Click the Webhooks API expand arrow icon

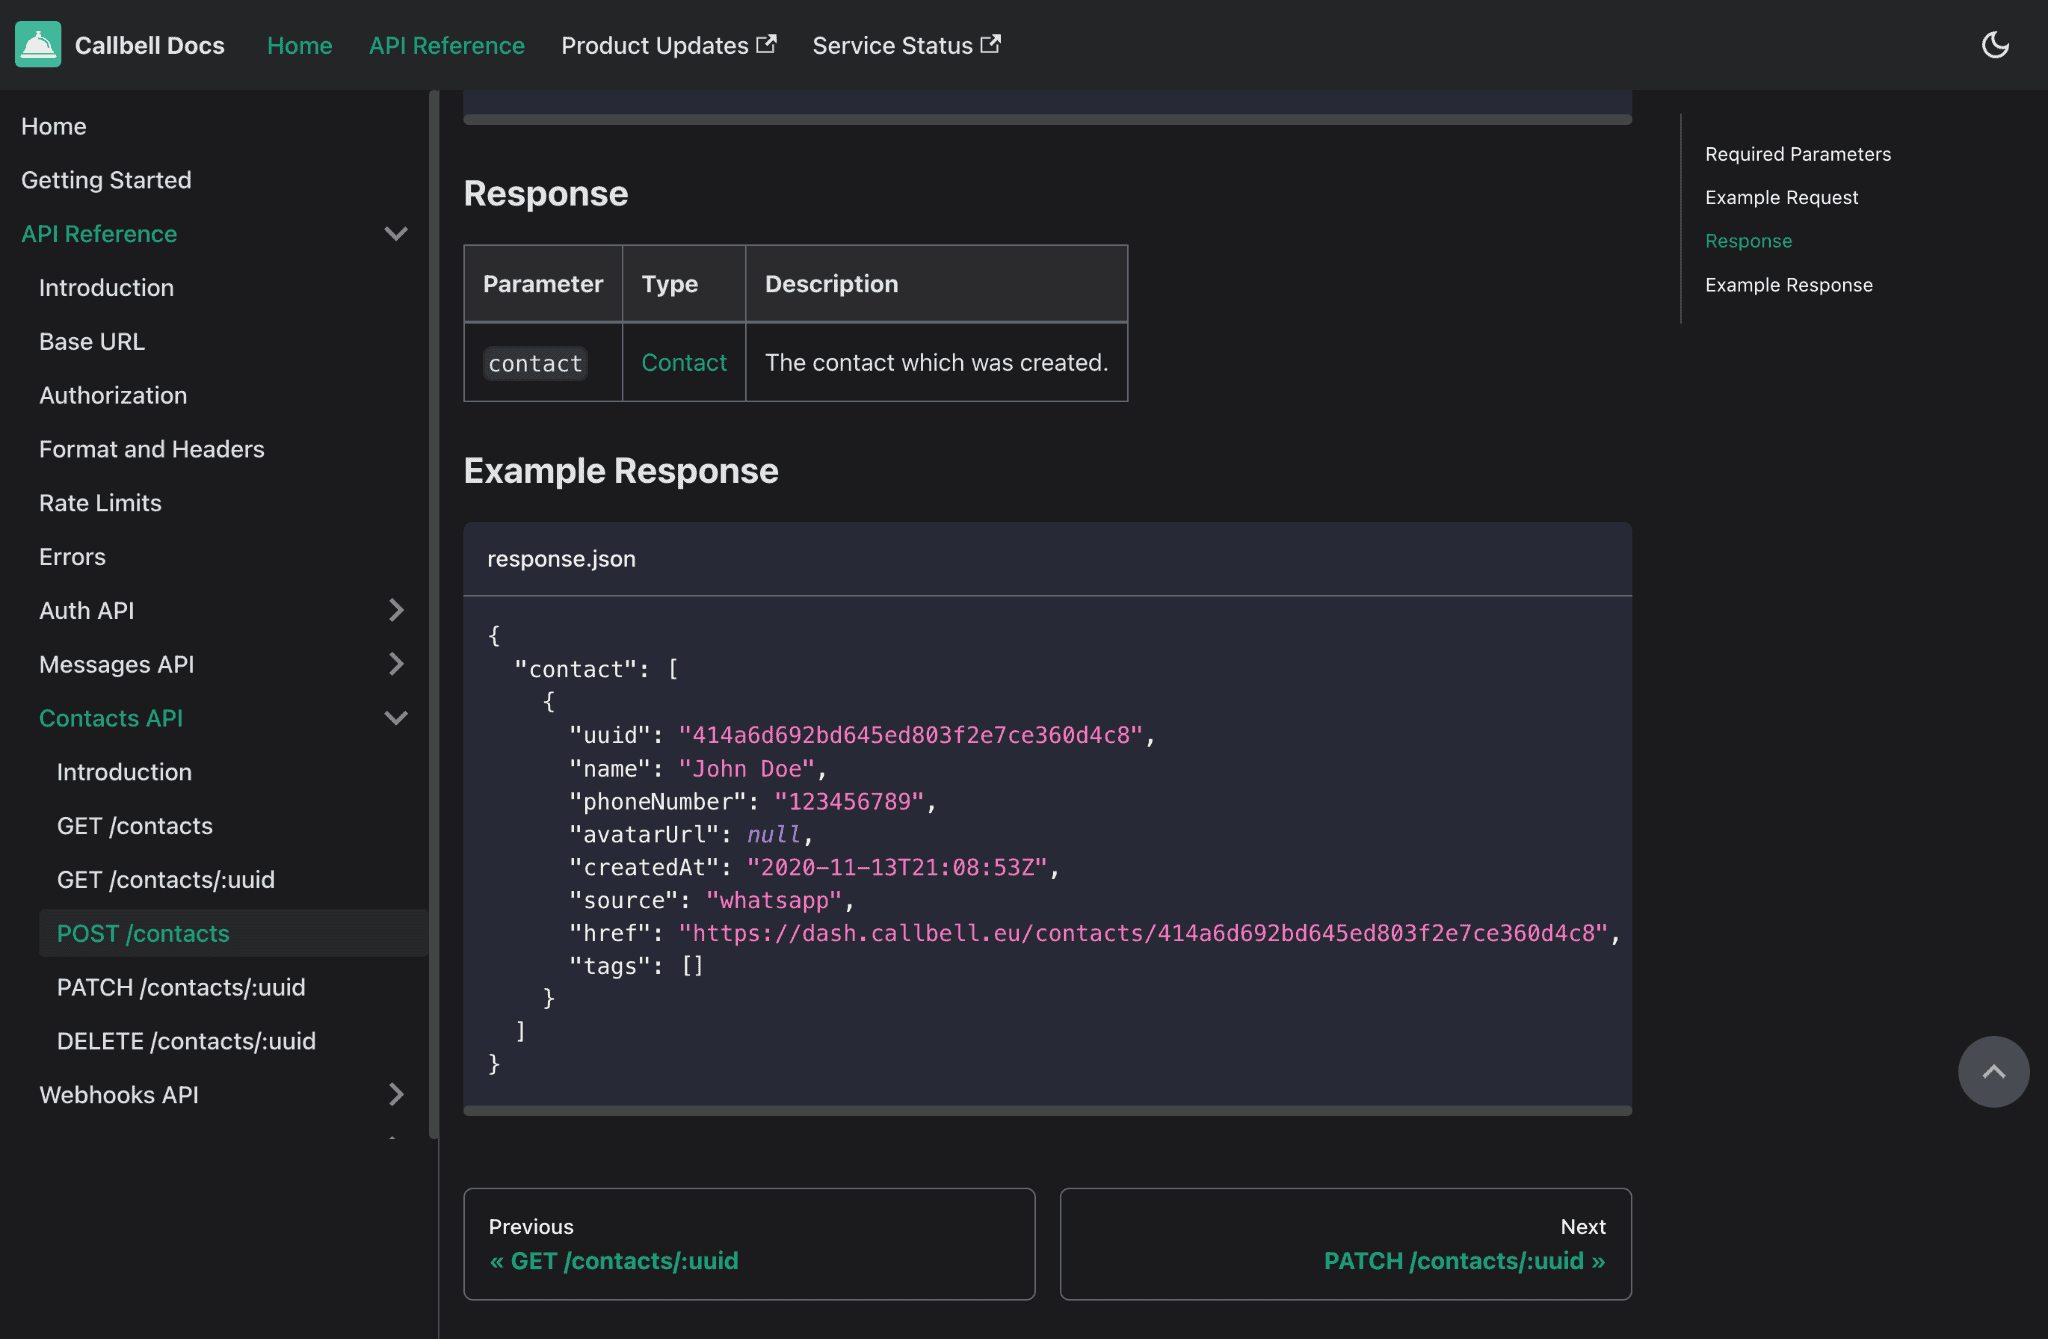point(396,1092)
